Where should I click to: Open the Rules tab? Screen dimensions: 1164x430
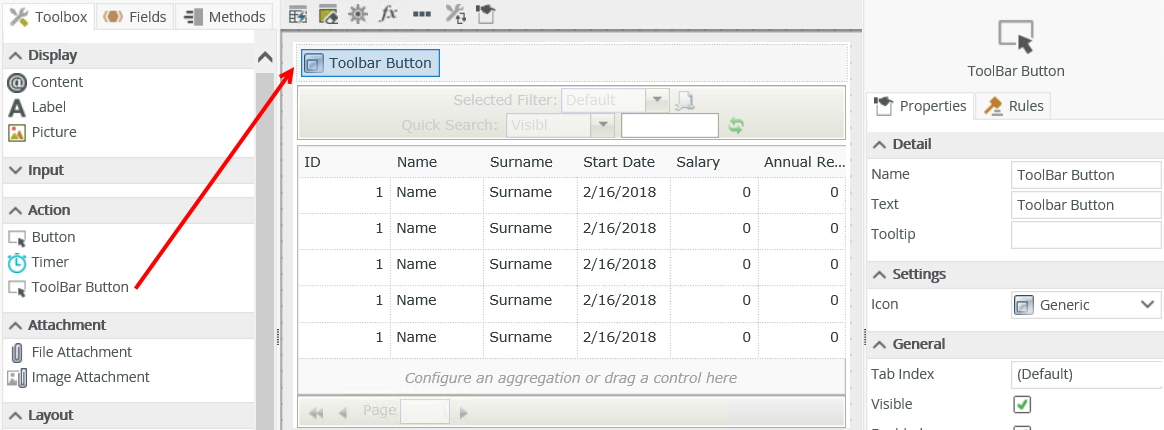(x=1014, y=106)
